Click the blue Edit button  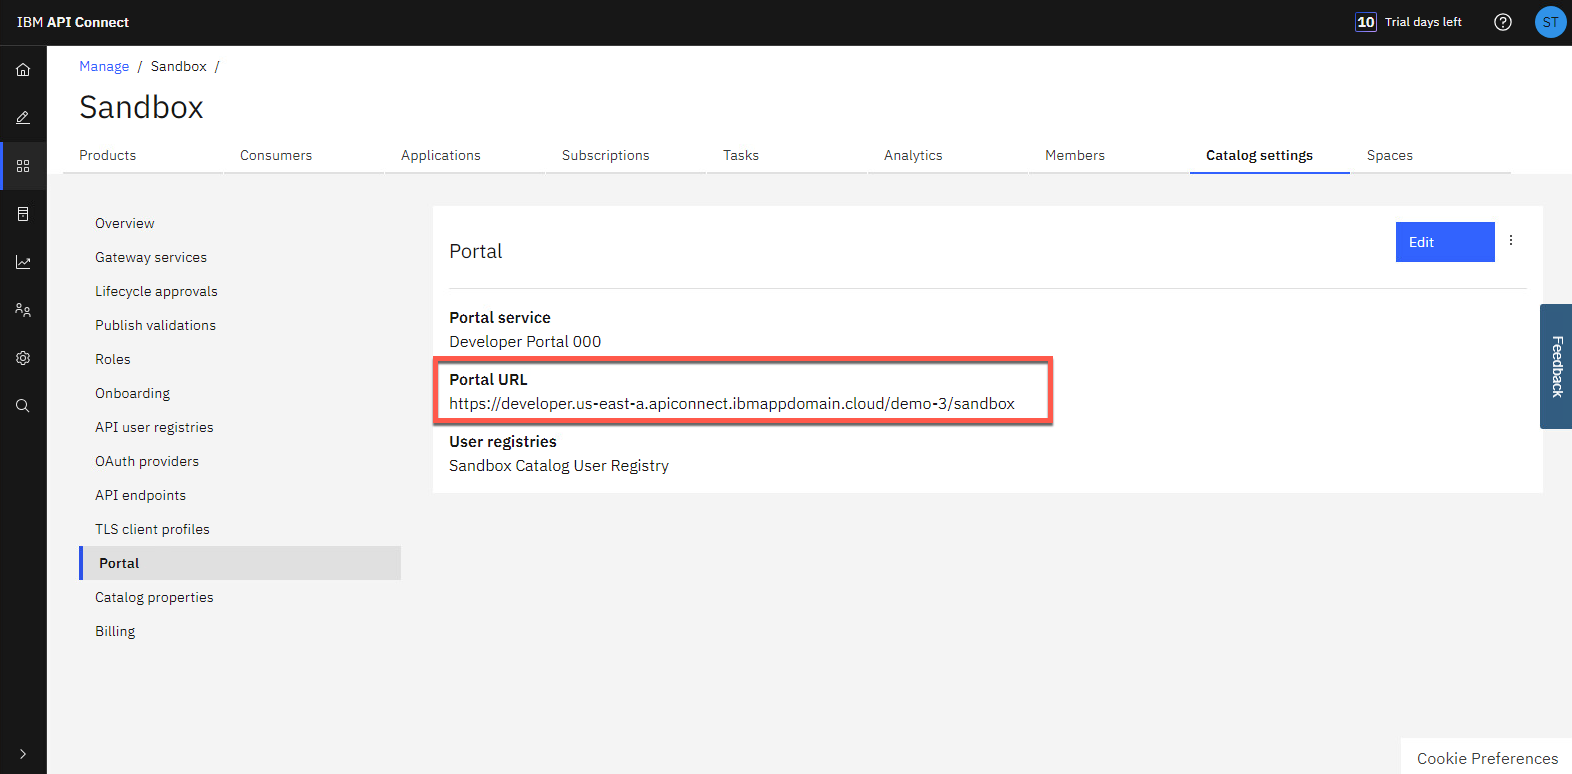(x=1444, y=242)
